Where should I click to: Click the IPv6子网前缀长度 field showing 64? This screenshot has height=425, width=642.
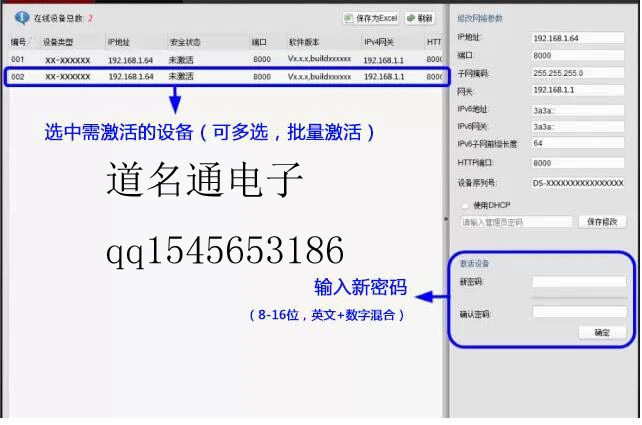click(x=578, y=143)
